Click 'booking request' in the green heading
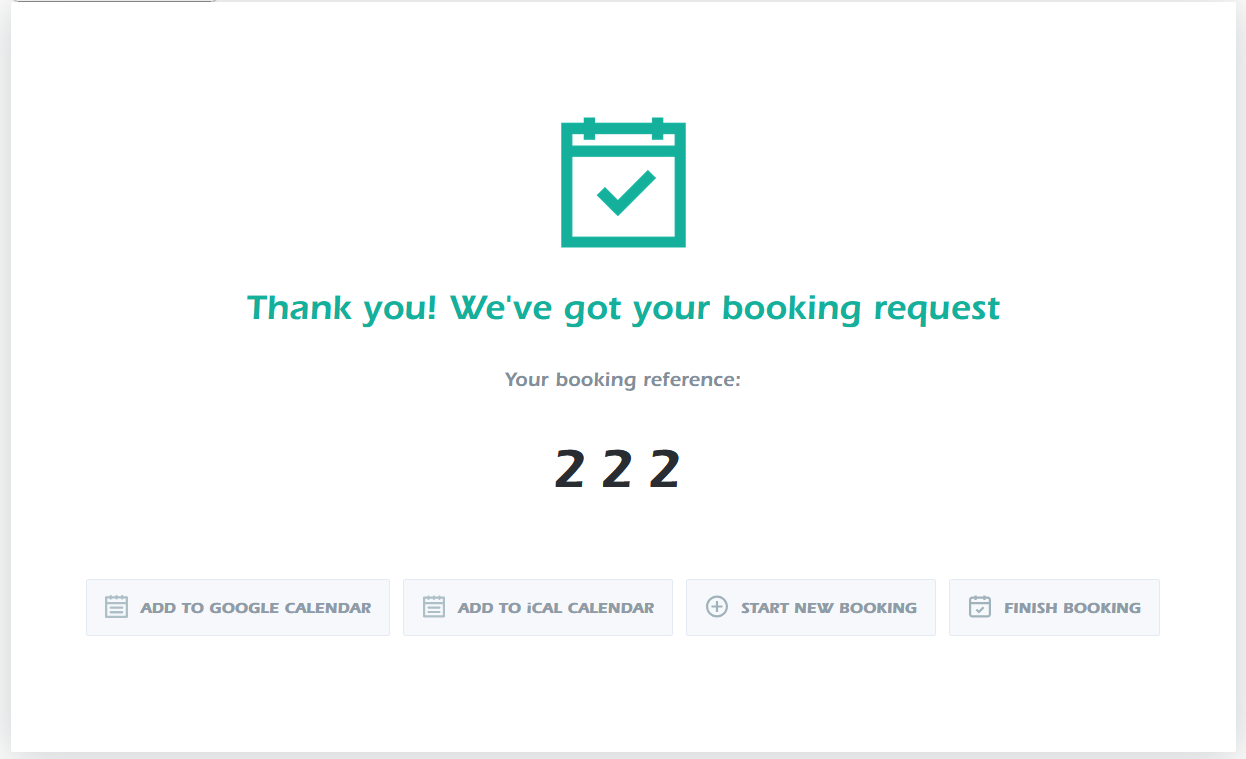Image resolution: width=1246 pixels, height=759 pixels. tap(861, 308)
